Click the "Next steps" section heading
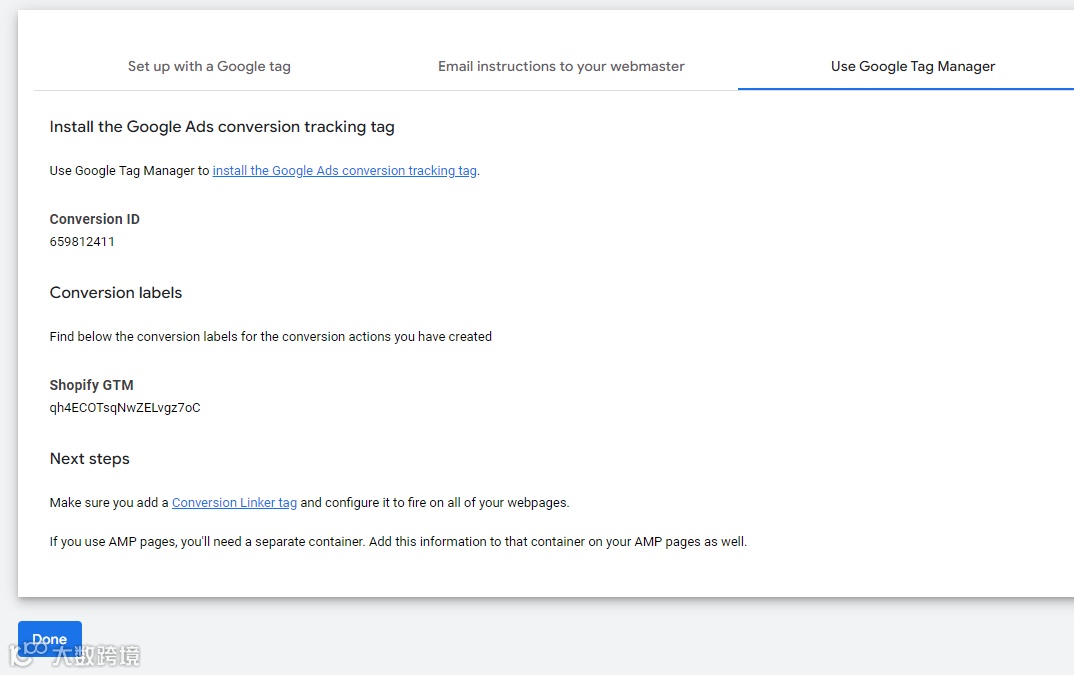This screenshot has width=1074, height=675. pos(90,459)
